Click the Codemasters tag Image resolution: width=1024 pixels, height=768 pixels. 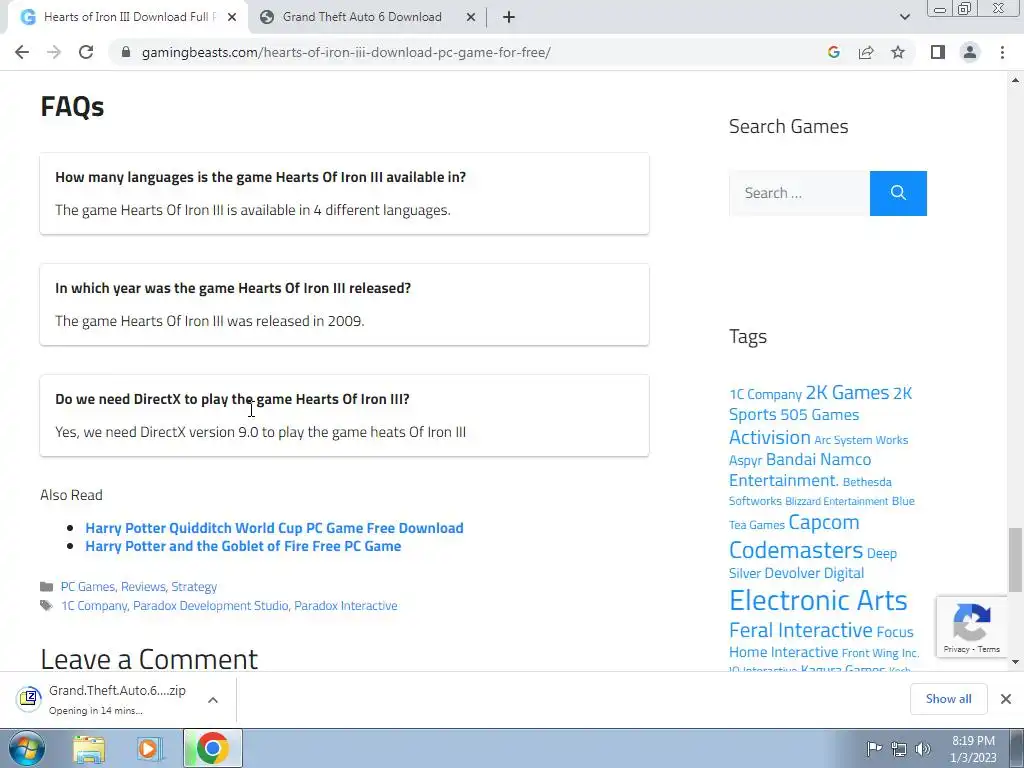pyautogui.click(x=796, y=550)
